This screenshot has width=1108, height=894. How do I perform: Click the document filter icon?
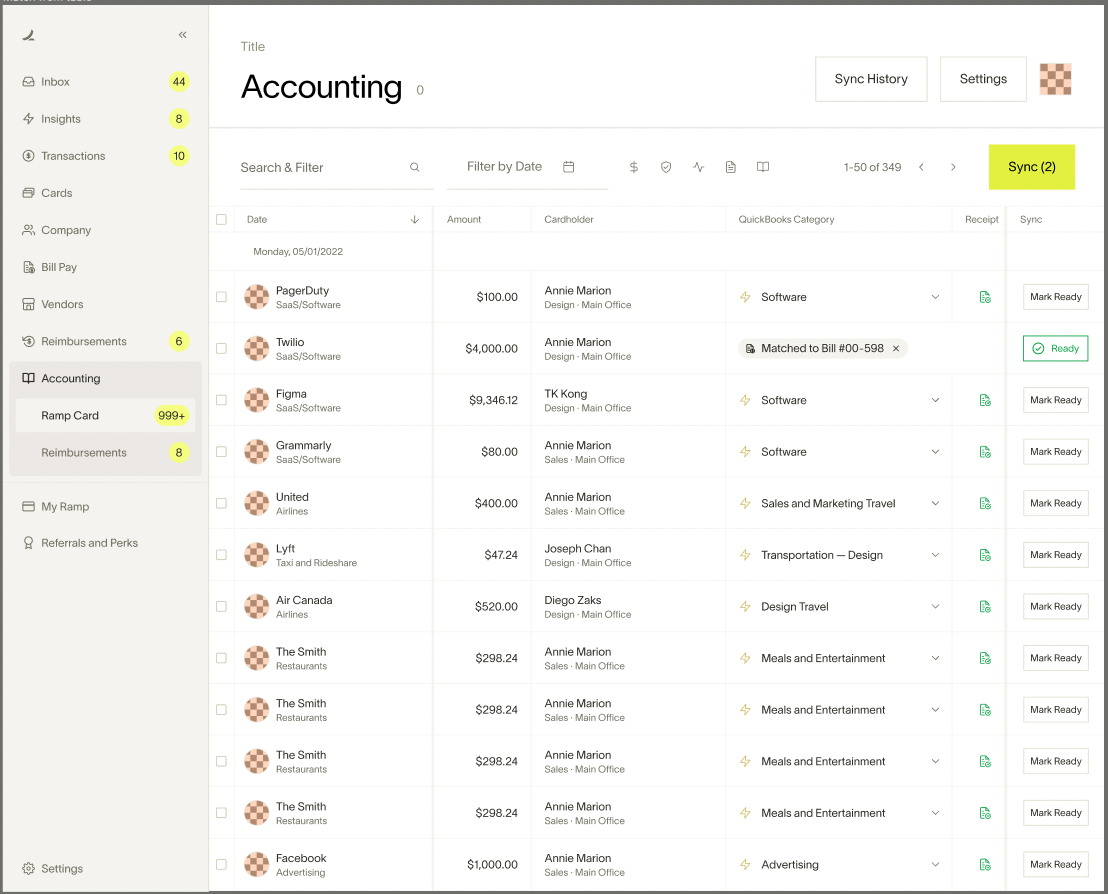[731, 167]
